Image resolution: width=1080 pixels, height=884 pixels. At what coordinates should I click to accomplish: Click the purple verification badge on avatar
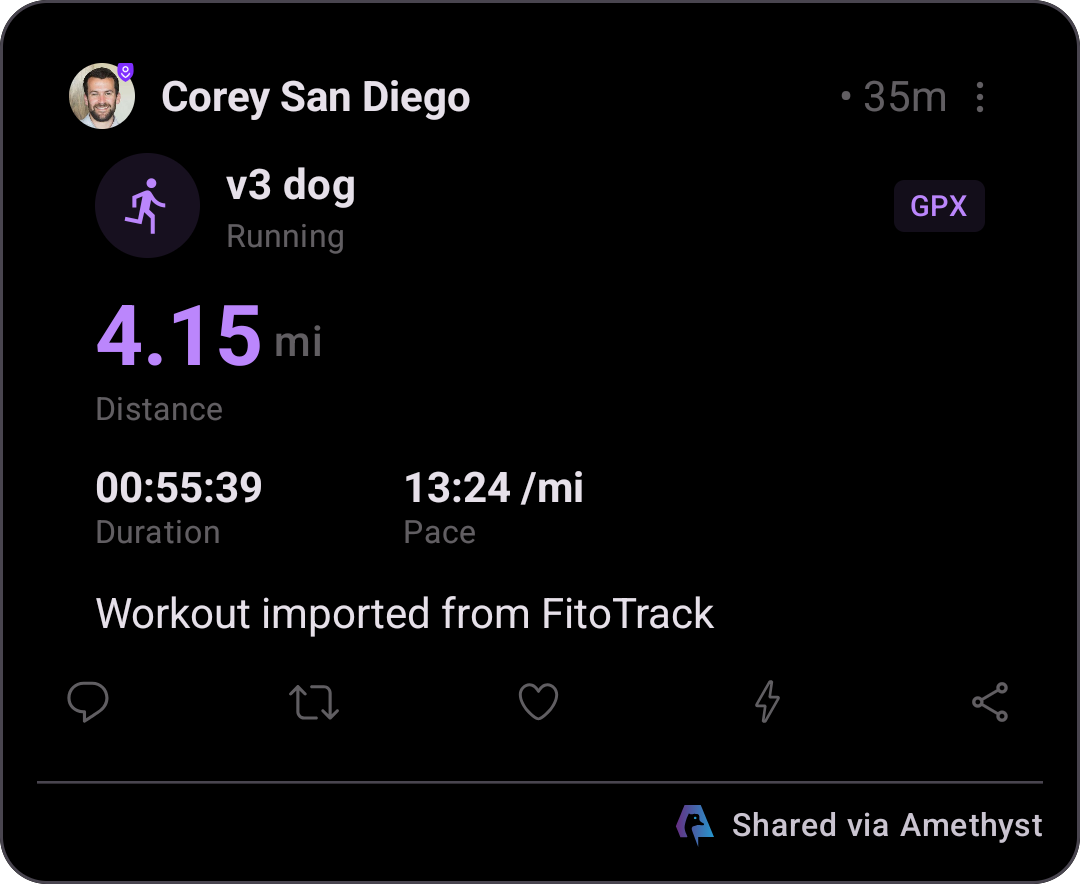point(125,71)
